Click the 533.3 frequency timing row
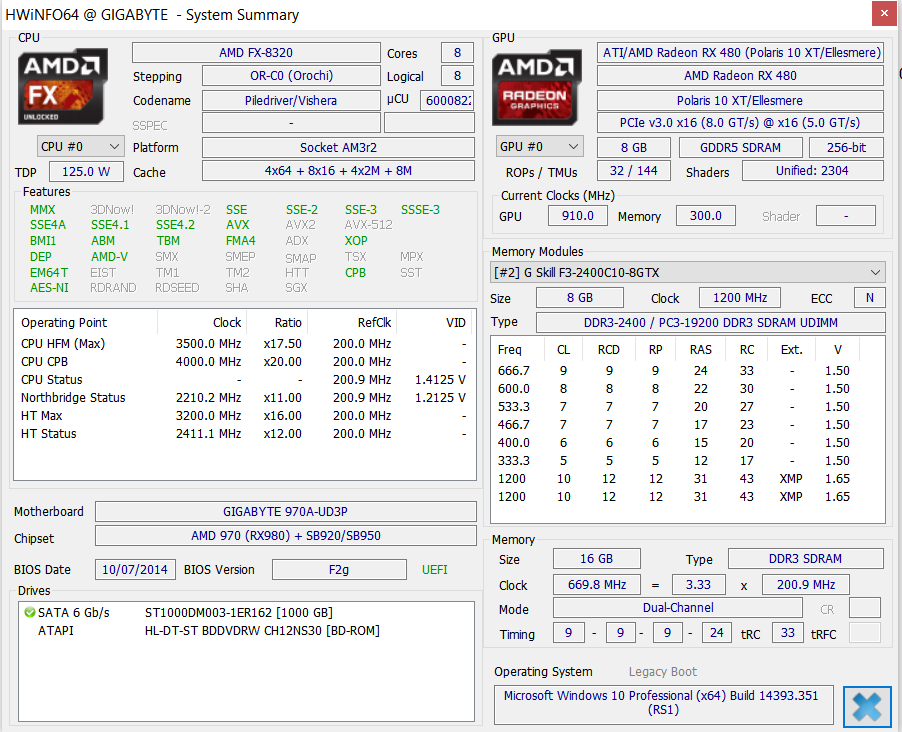This screenshot has height=732, width=902. click(673, 407)
